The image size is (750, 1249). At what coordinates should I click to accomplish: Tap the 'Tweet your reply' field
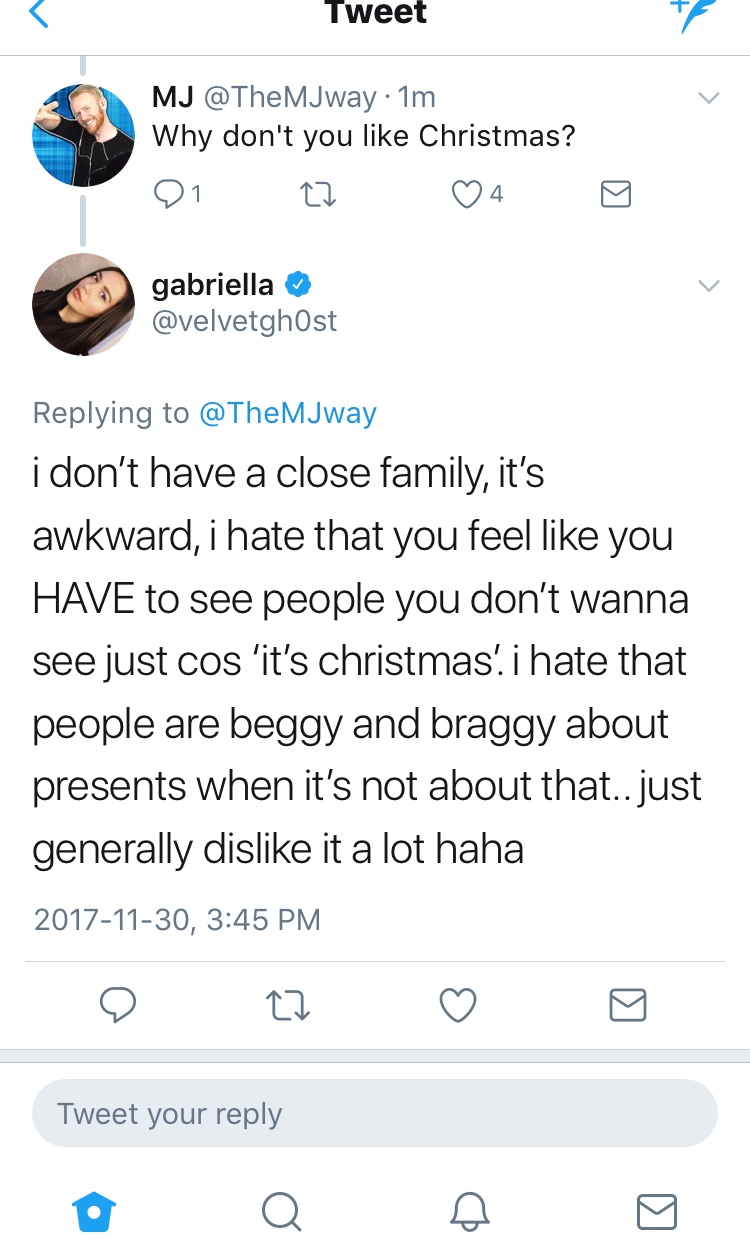375,1113
